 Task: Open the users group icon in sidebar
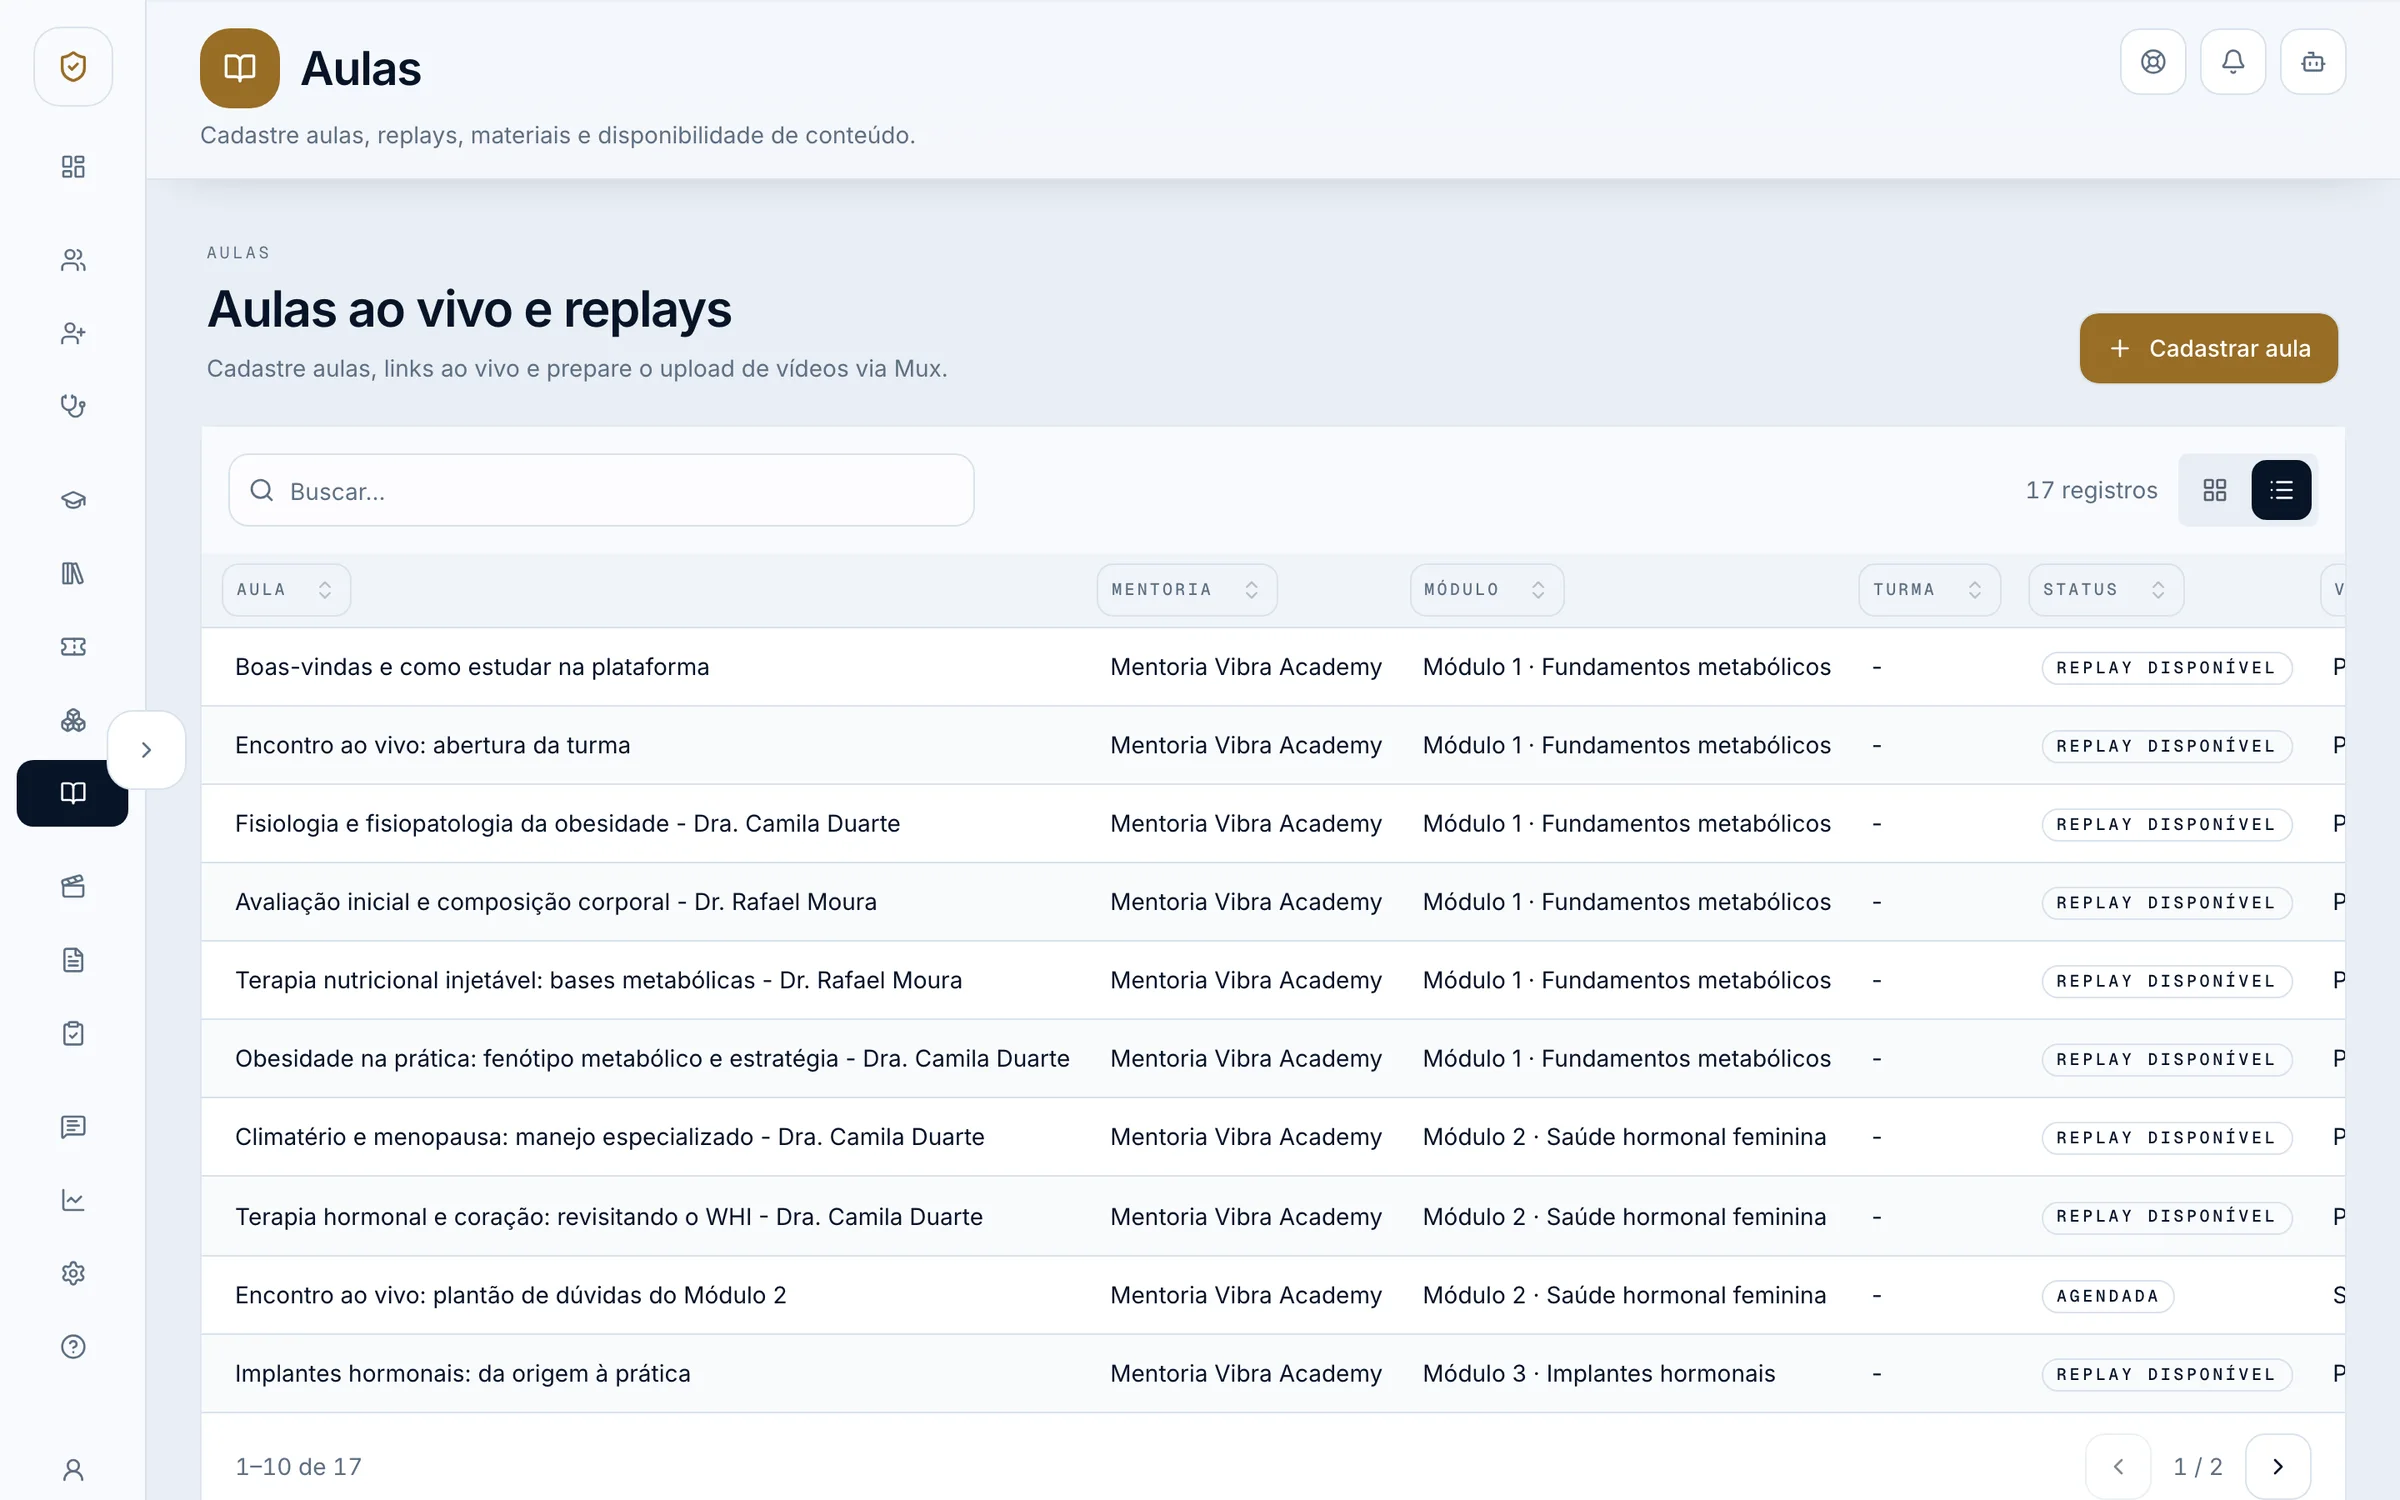[73, 260]
